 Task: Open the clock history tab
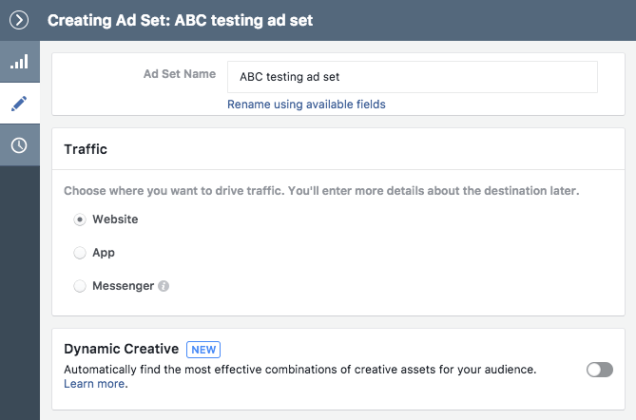(19, 145)
